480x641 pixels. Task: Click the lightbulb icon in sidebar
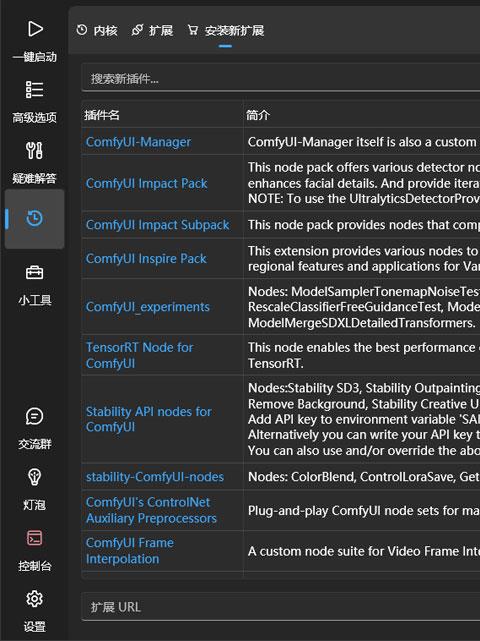[x=34, y=477]
